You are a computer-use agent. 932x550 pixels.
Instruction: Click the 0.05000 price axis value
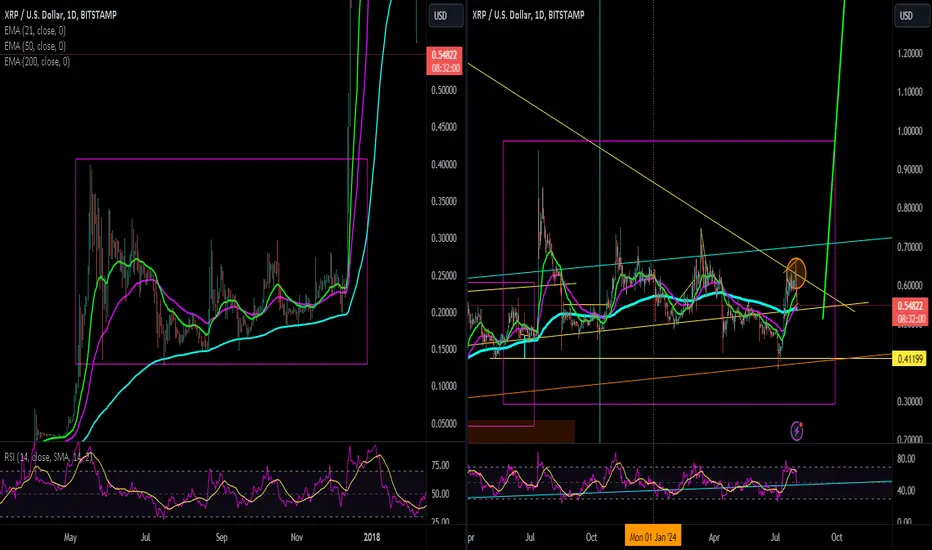click(444, 424)
